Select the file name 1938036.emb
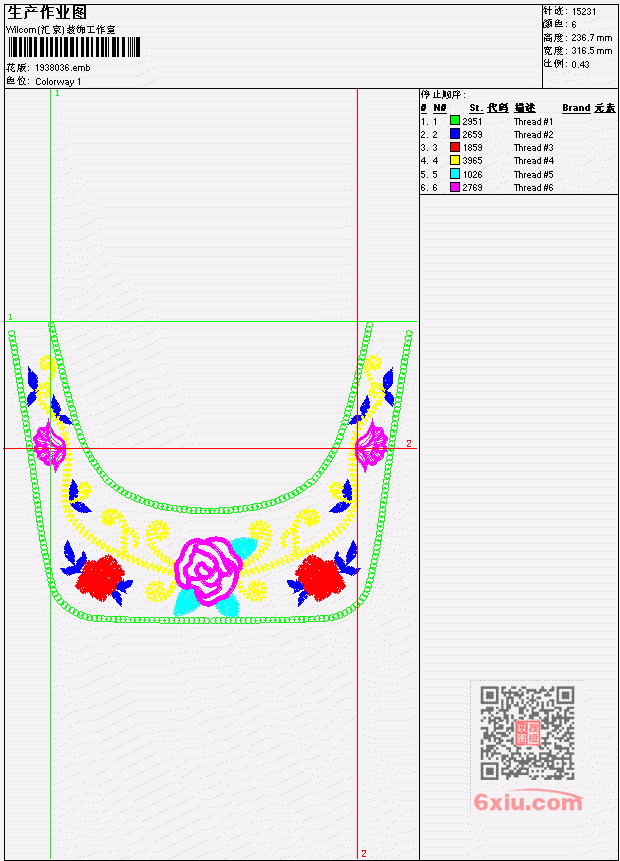Image resolution: width=620 pixels, height=861 pixels. (63, 68)
